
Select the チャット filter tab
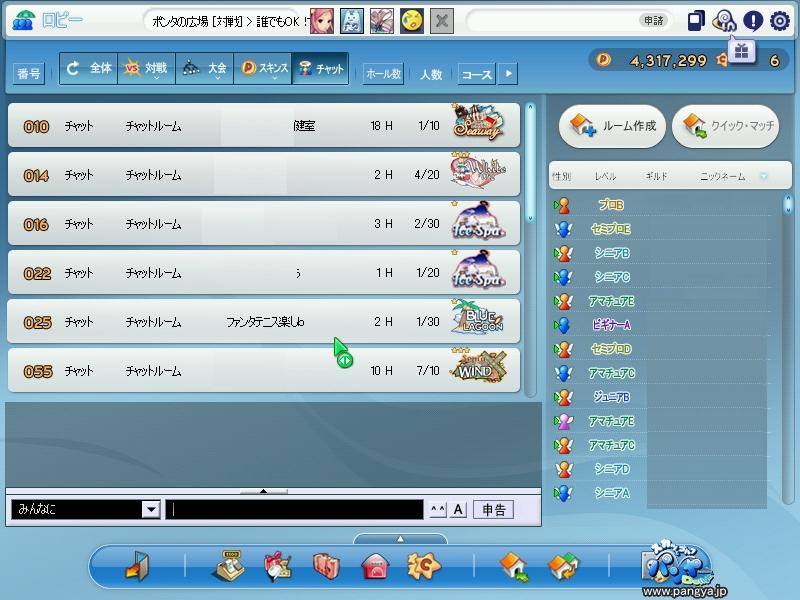coord(321,69)
